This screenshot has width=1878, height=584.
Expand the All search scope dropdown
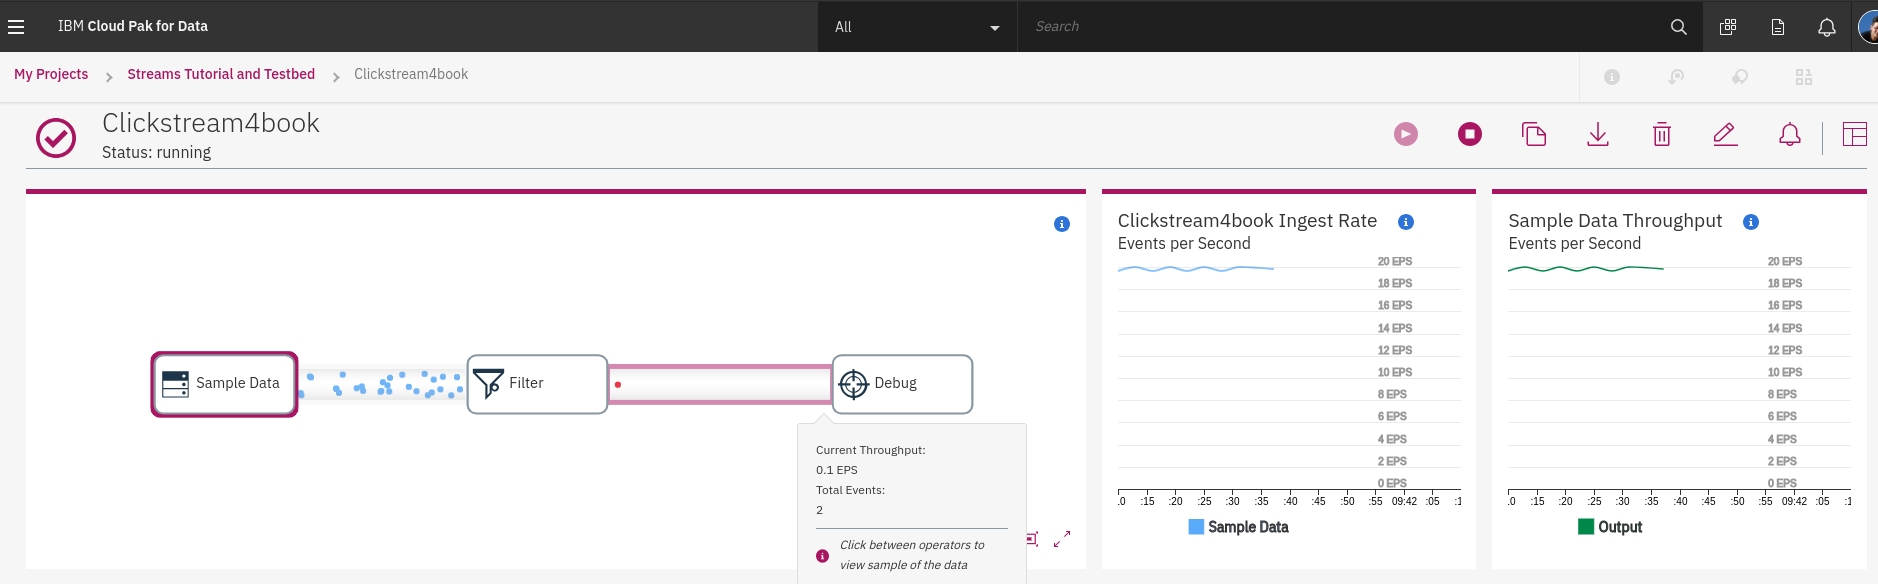pyautogui.click(x=917, y=27)
